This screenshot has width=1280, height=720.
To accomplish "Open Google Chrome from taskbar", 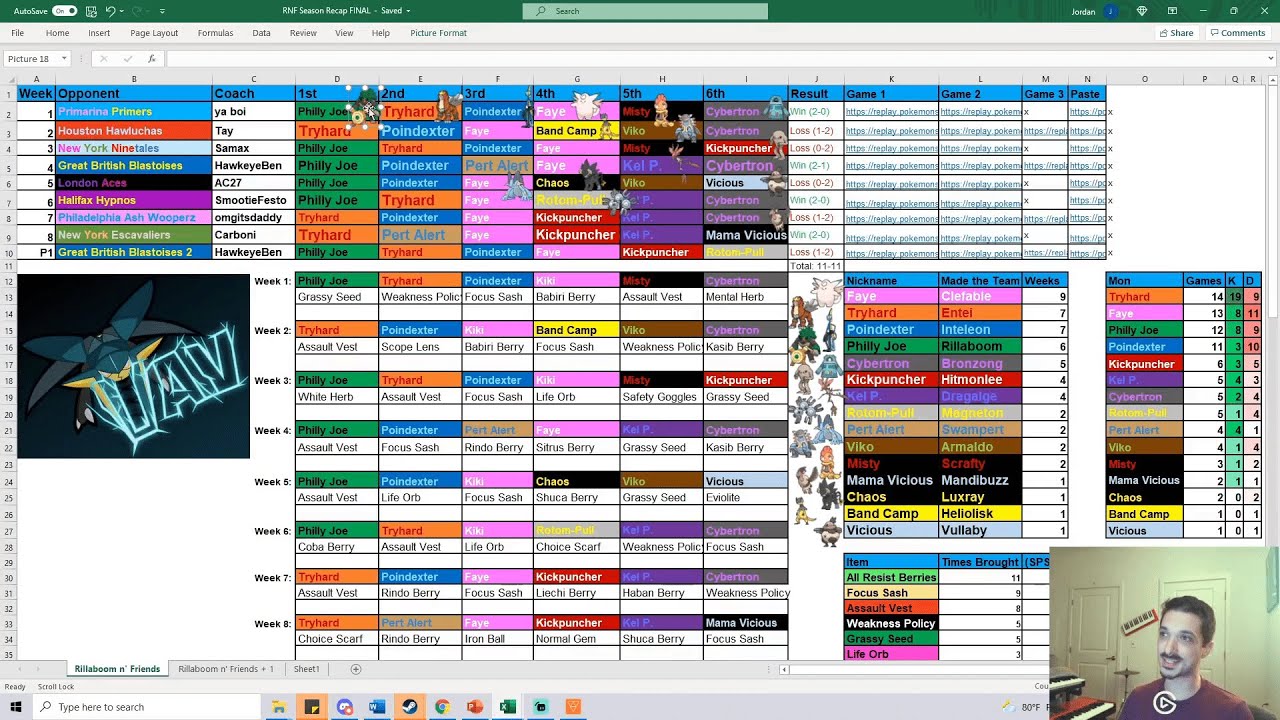I will [442, 707].
